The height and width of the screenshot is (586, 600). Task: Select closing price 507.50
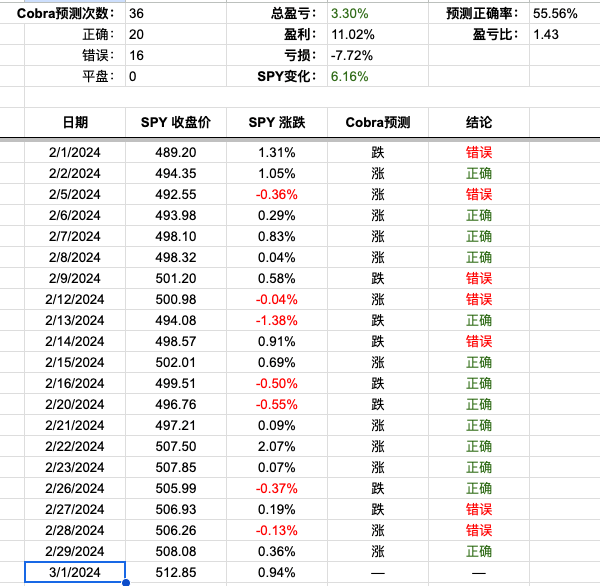click(x=176, y=446)
